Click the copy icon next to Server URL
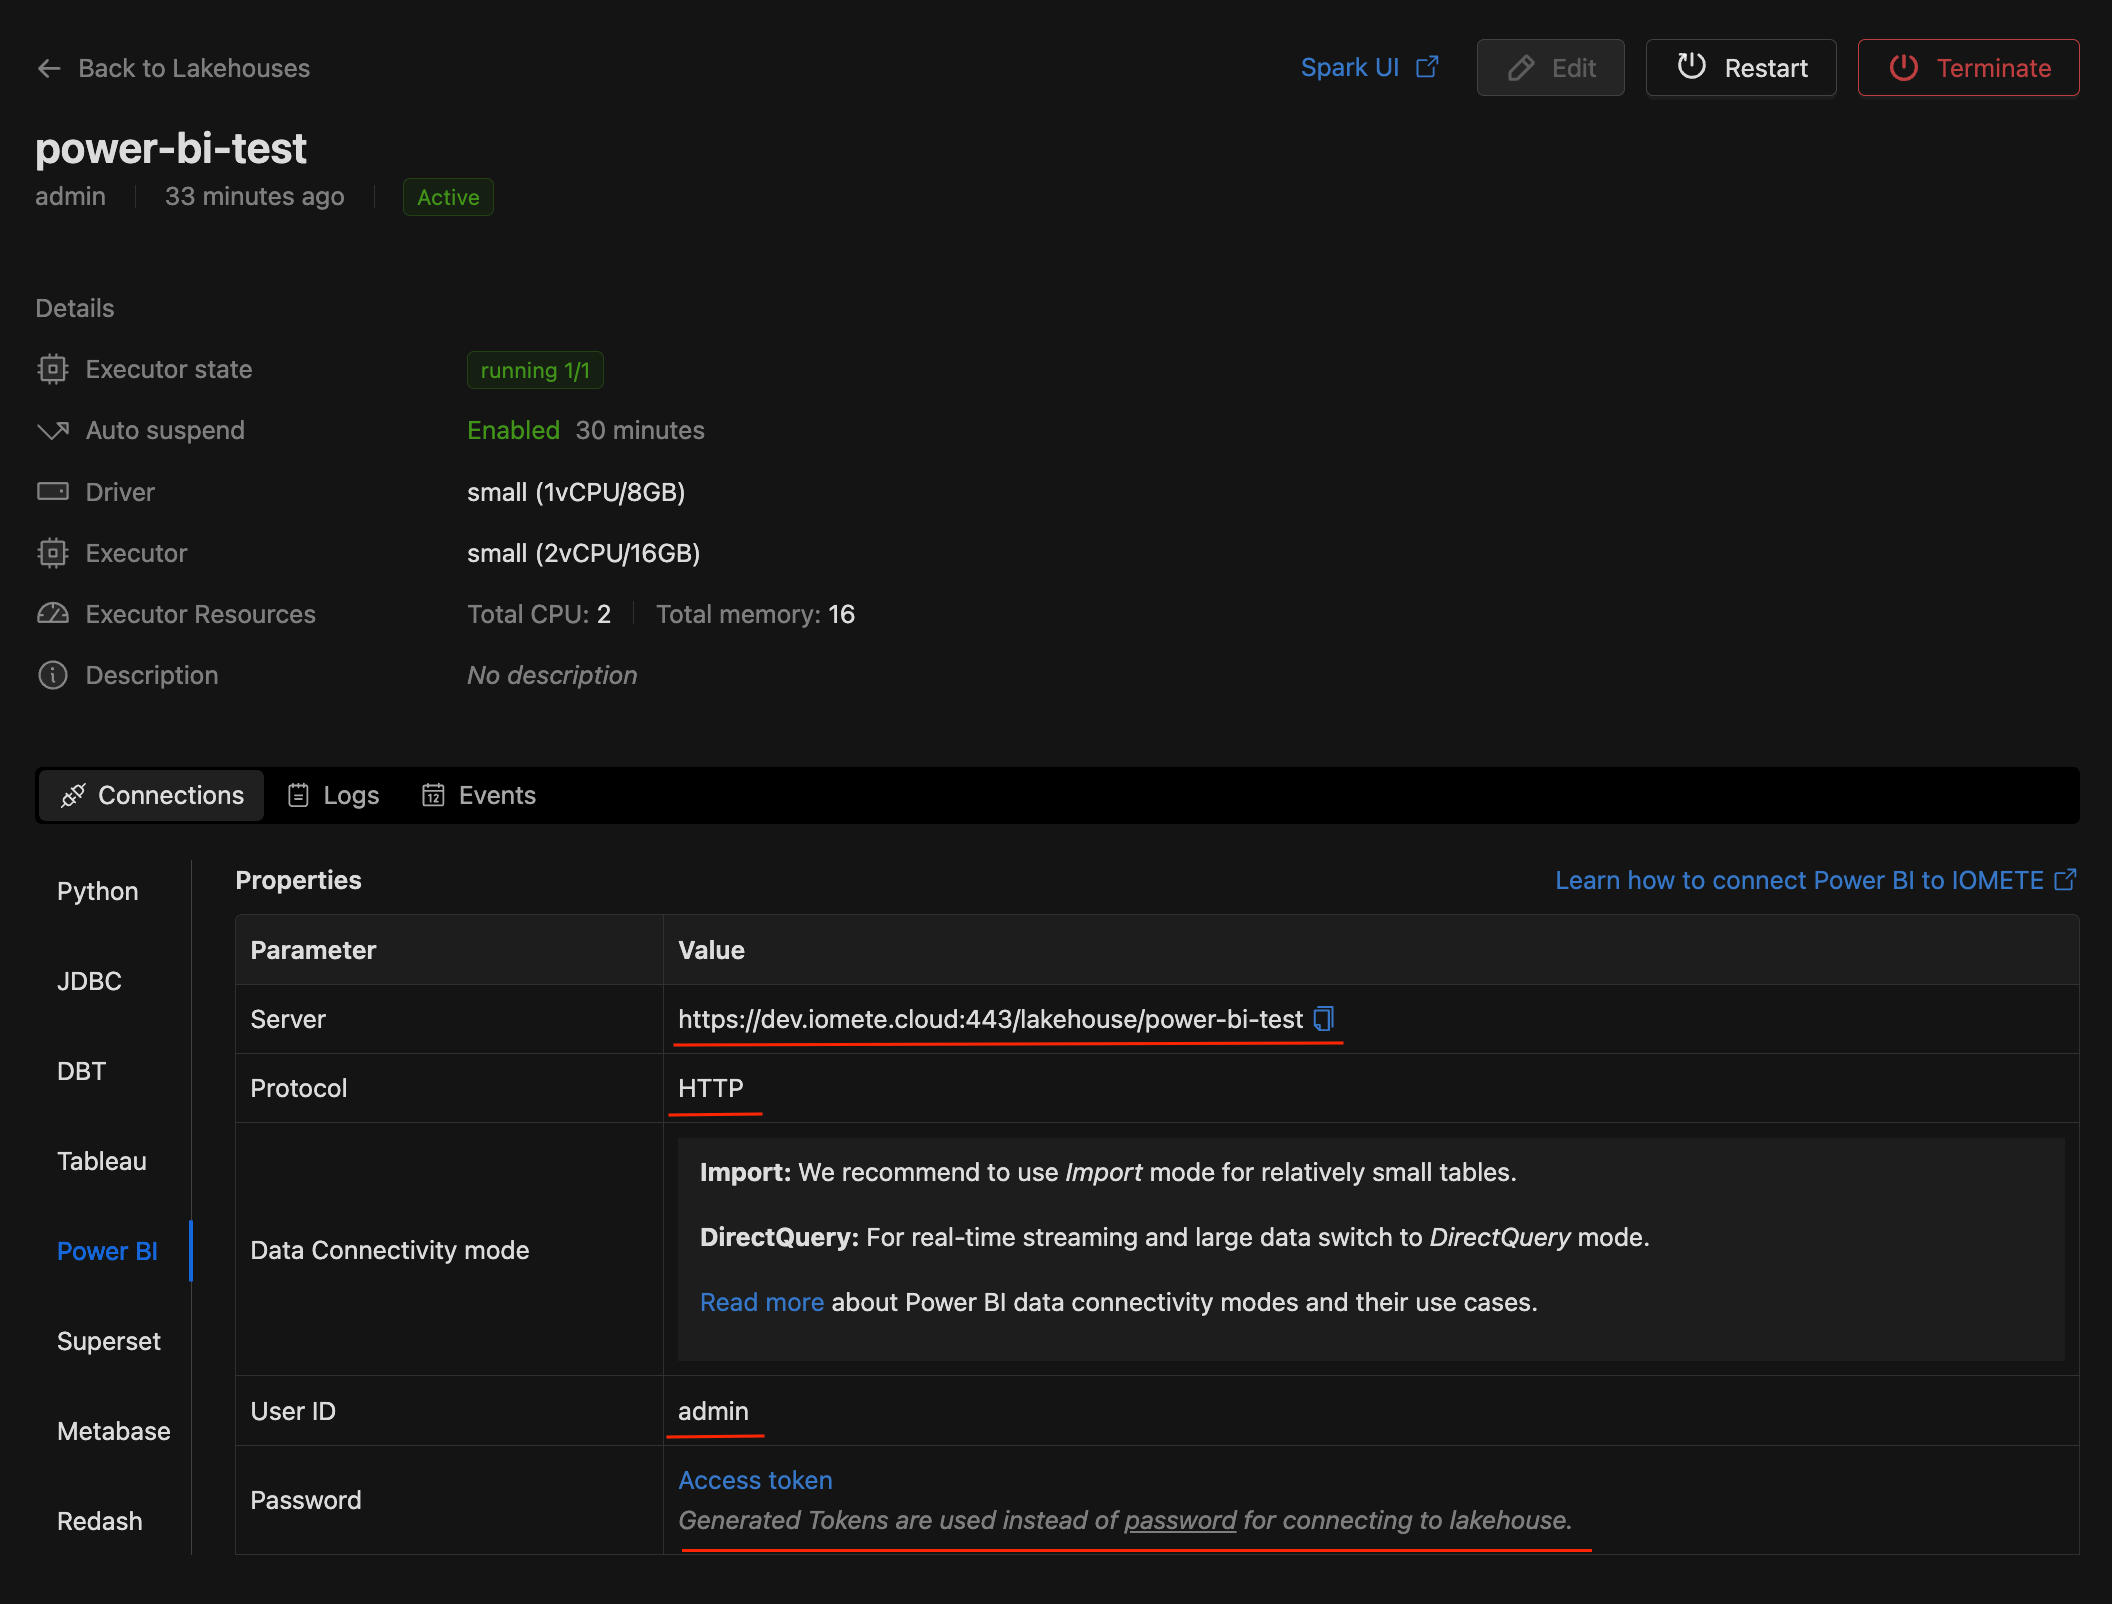The height and width of the screenshot is (1604, 2112). click(1324, 1019)
